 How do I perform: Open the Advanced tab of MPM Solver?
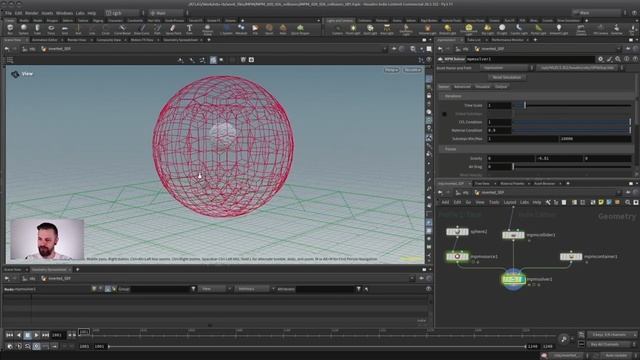pos(462,87)
